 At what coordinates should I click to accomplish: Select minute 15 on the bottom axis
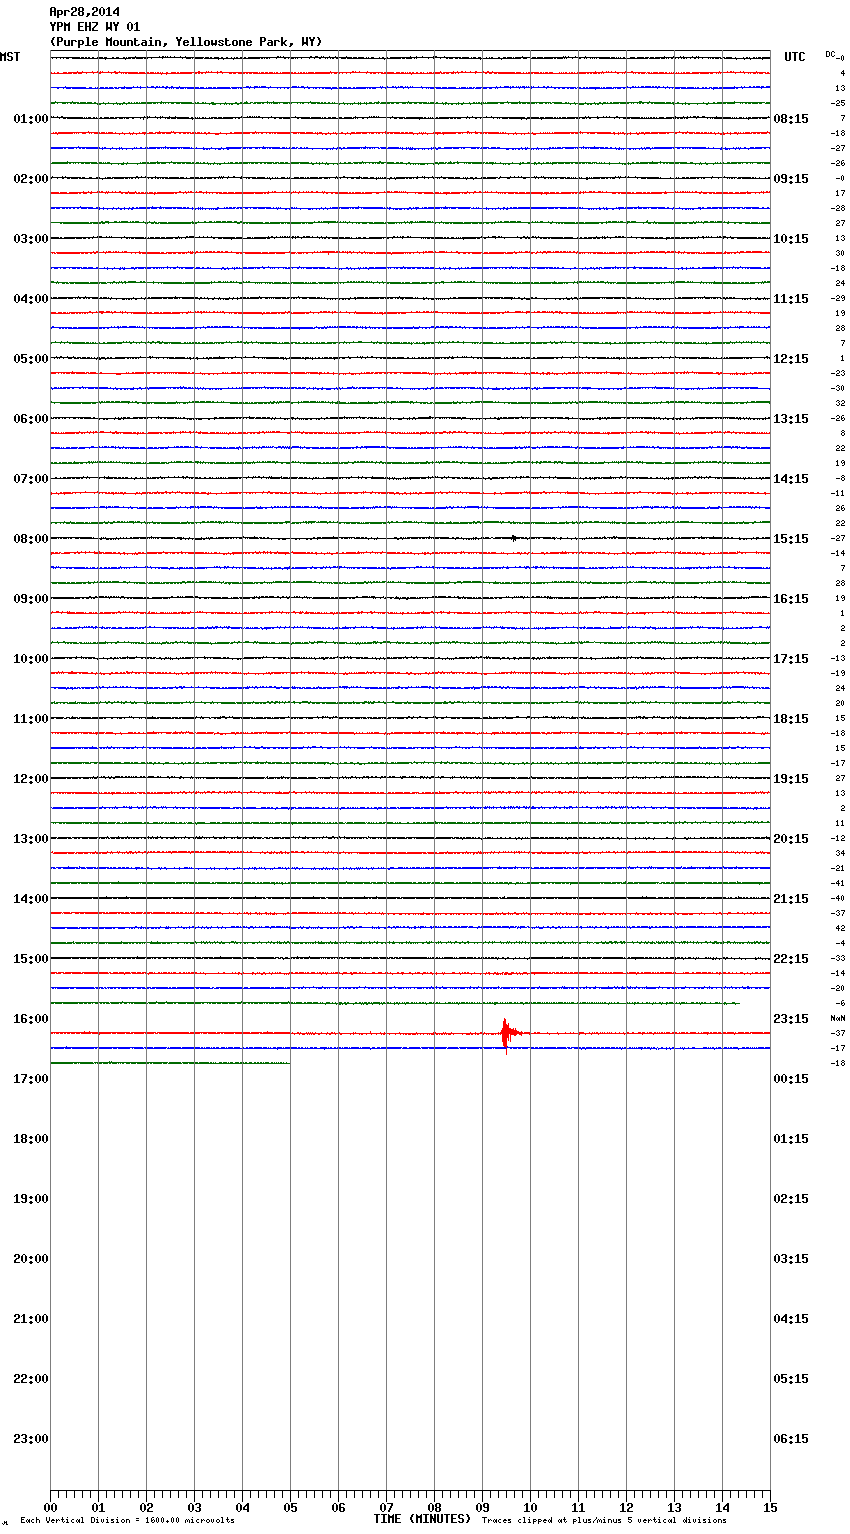pos(769,1508)
